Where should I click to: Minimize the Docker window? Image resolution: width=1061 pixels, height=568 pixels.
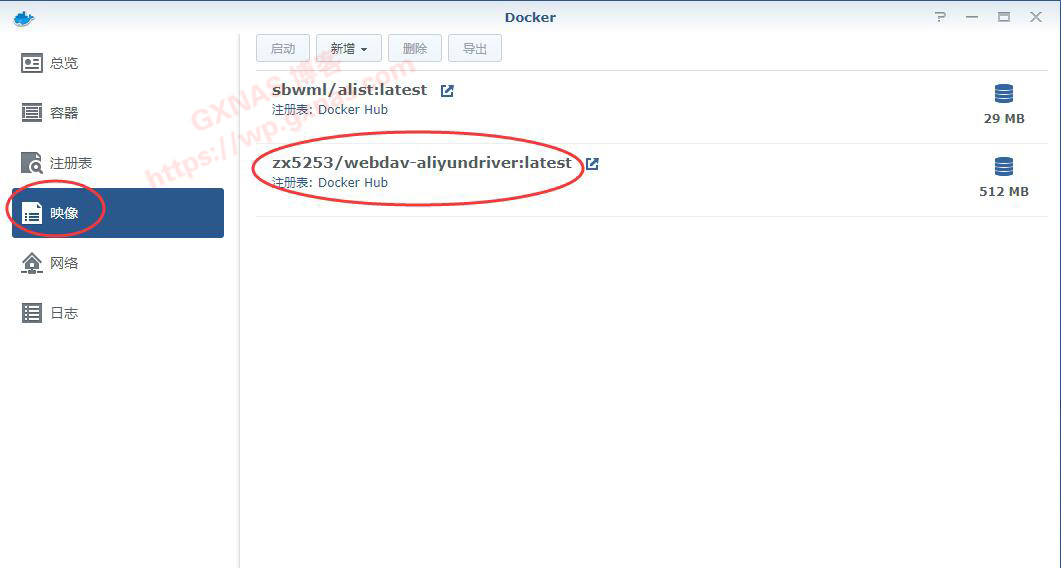(972, 17)
